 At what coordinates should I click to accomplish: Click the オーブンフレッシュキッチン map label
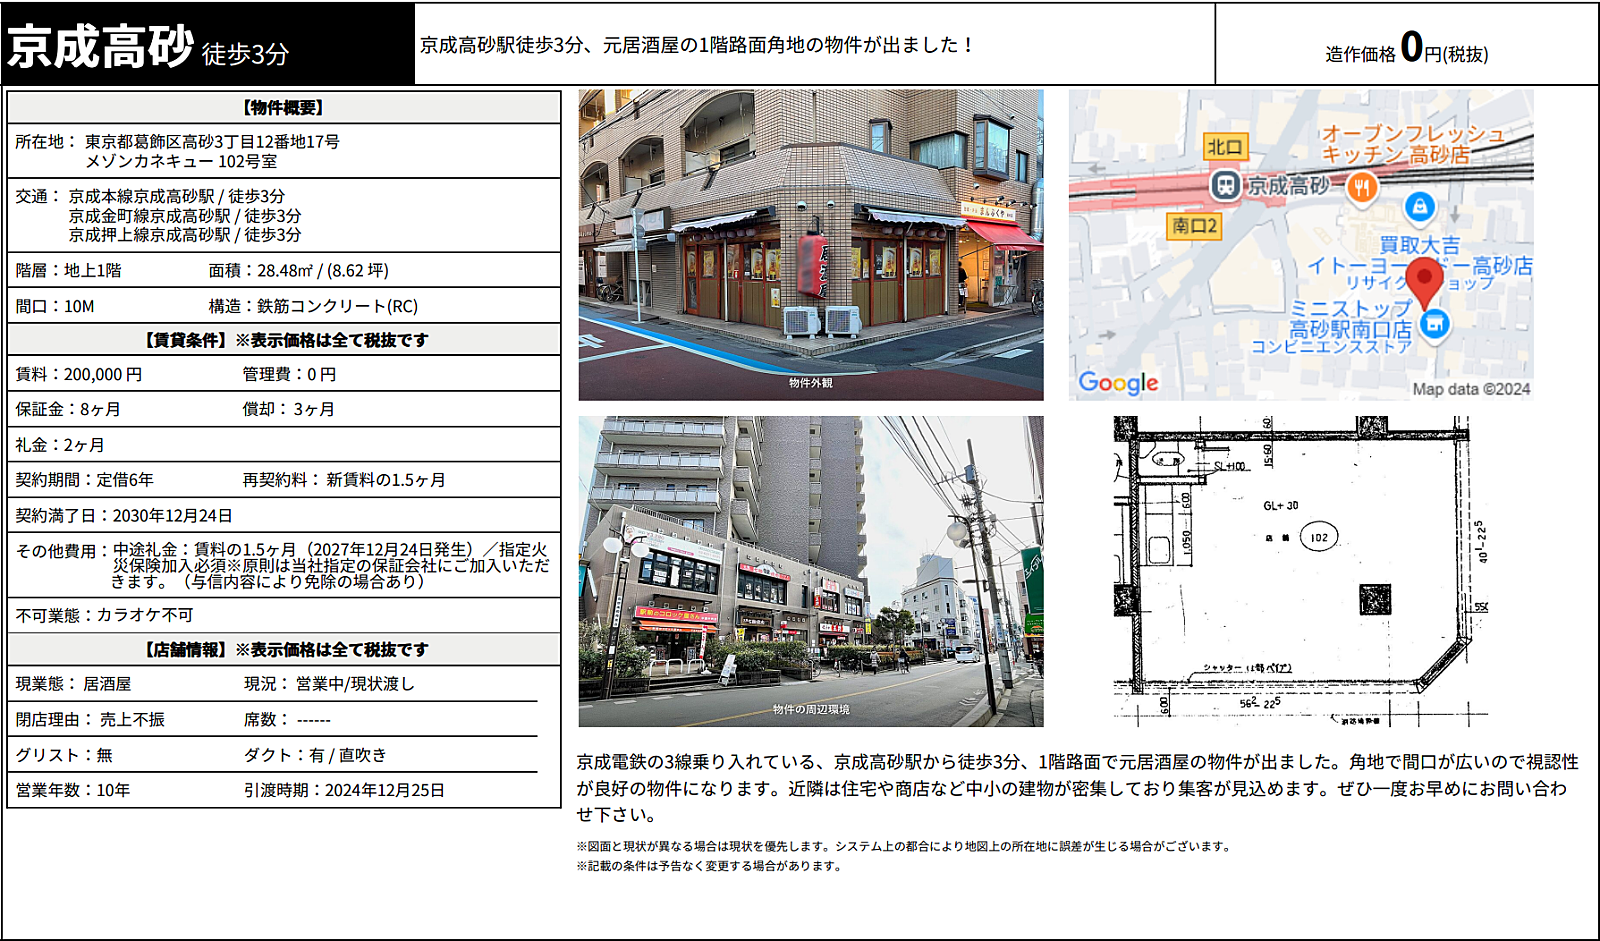pos(1413,144)
